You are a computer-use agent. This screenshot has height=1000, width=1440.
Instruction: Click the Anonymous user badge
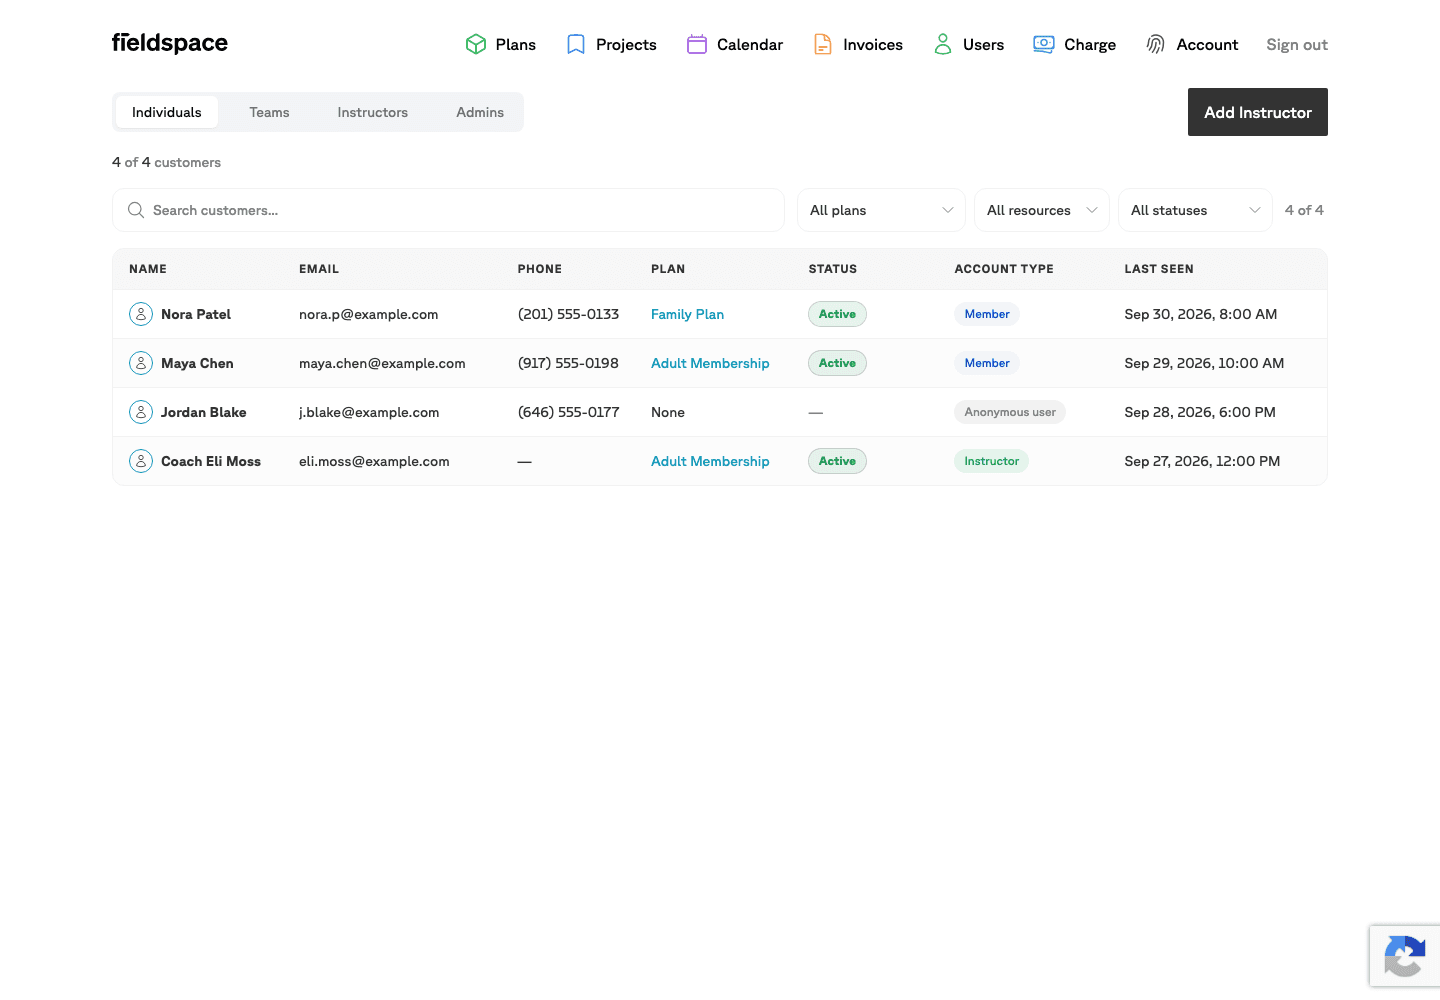1010,412
